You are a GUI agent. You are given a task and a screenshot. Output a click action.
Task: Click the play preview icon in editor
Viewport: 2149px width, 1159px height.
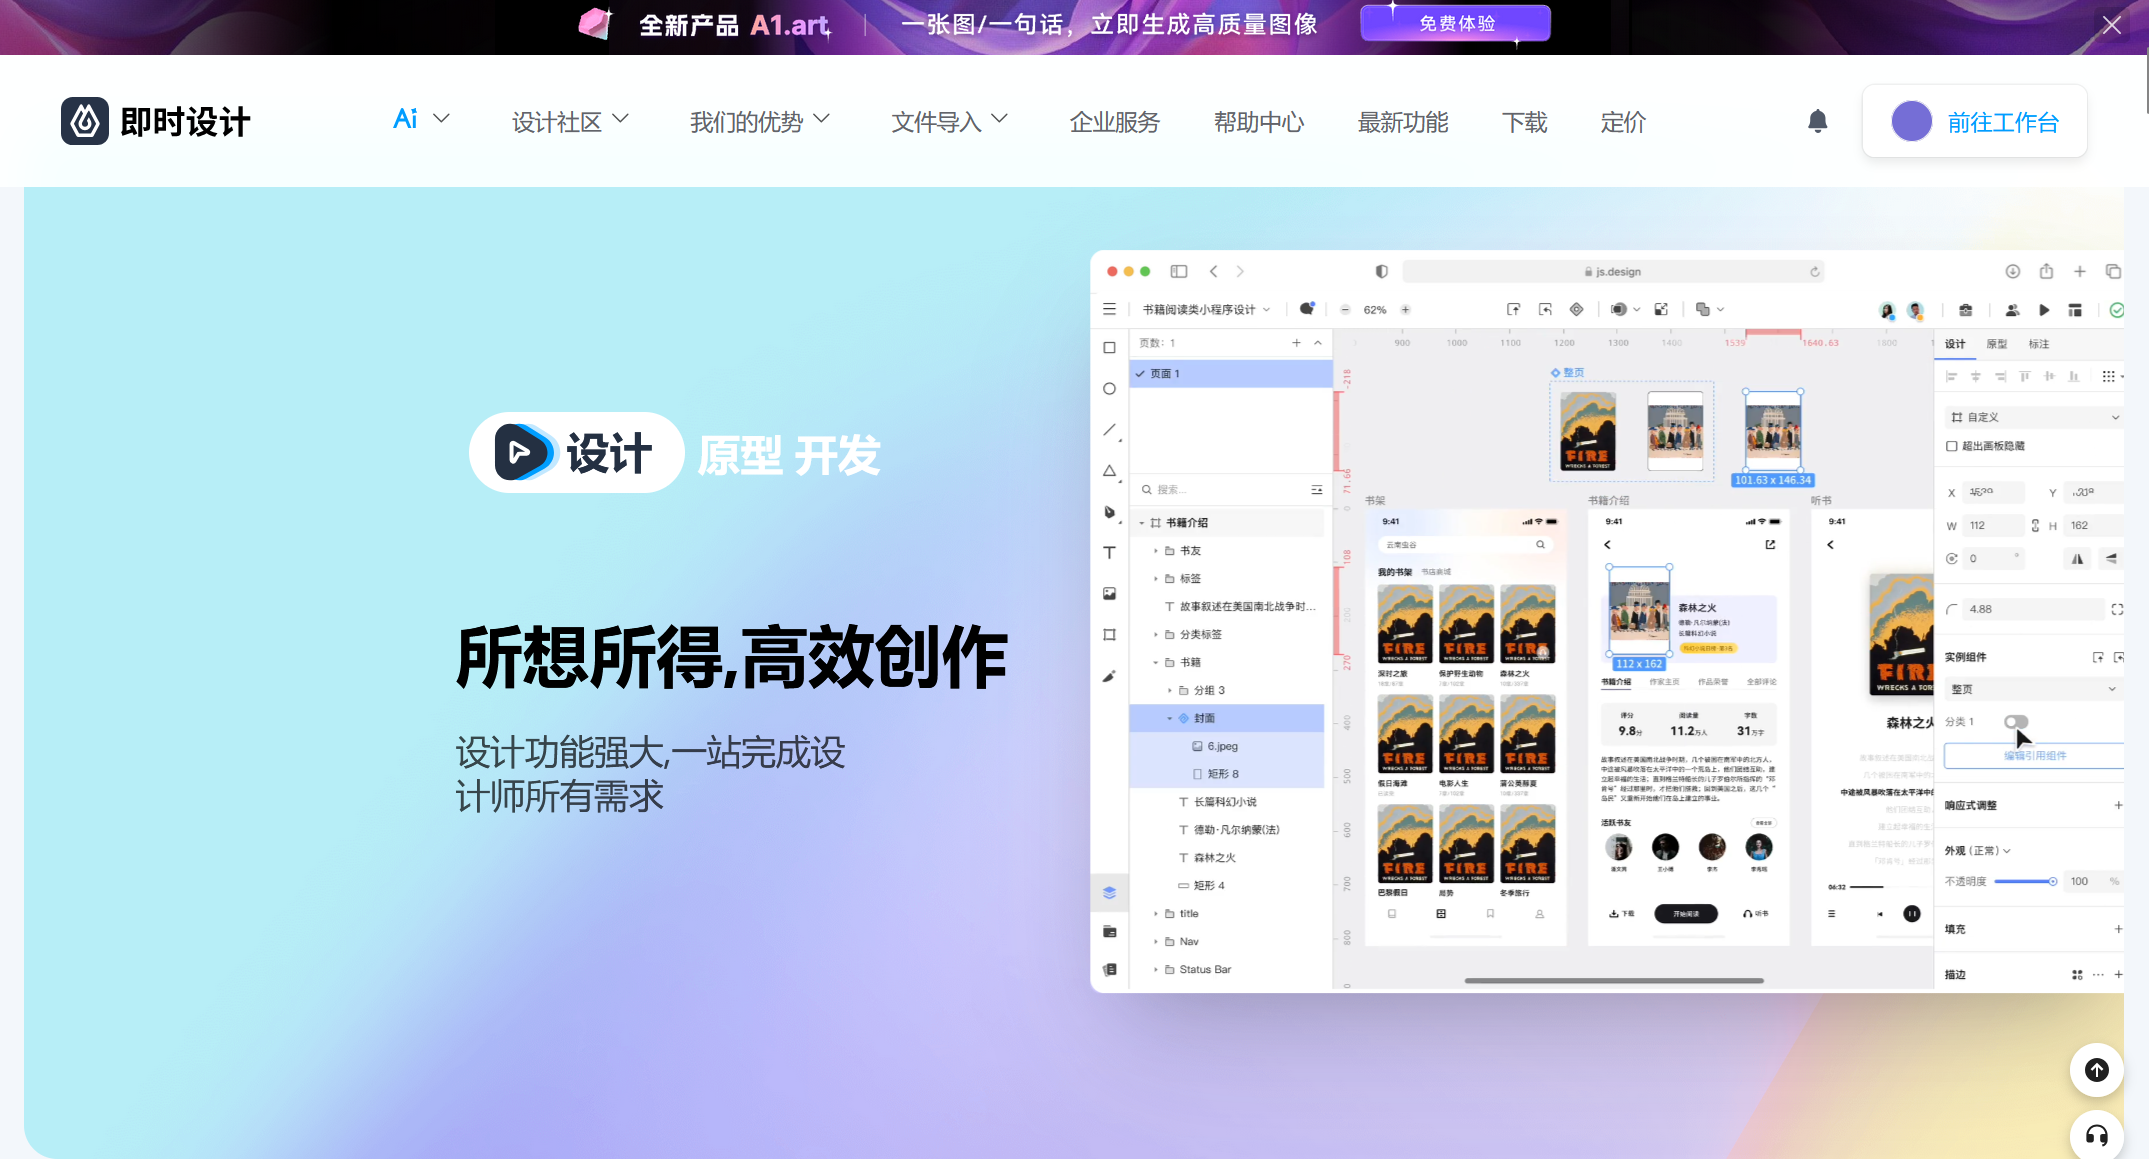point(2044,310)
